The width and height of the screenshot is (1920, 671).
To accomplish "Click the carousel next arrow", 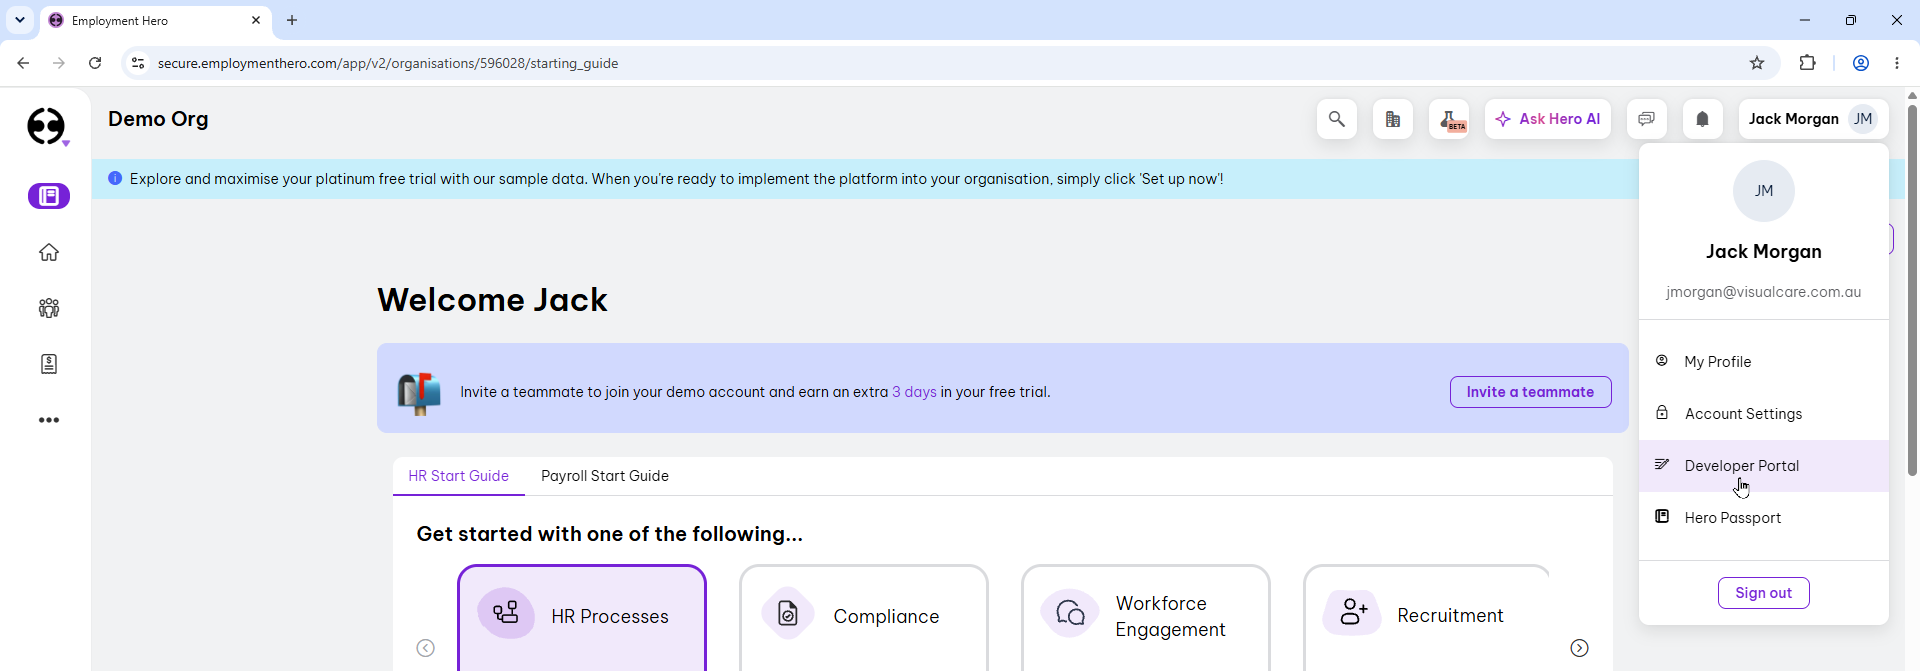I will 1580,648.
